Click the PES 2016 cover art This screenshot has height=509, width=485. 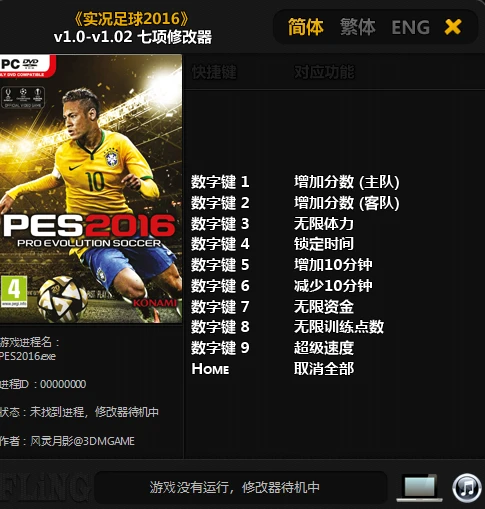coord(91,189)
